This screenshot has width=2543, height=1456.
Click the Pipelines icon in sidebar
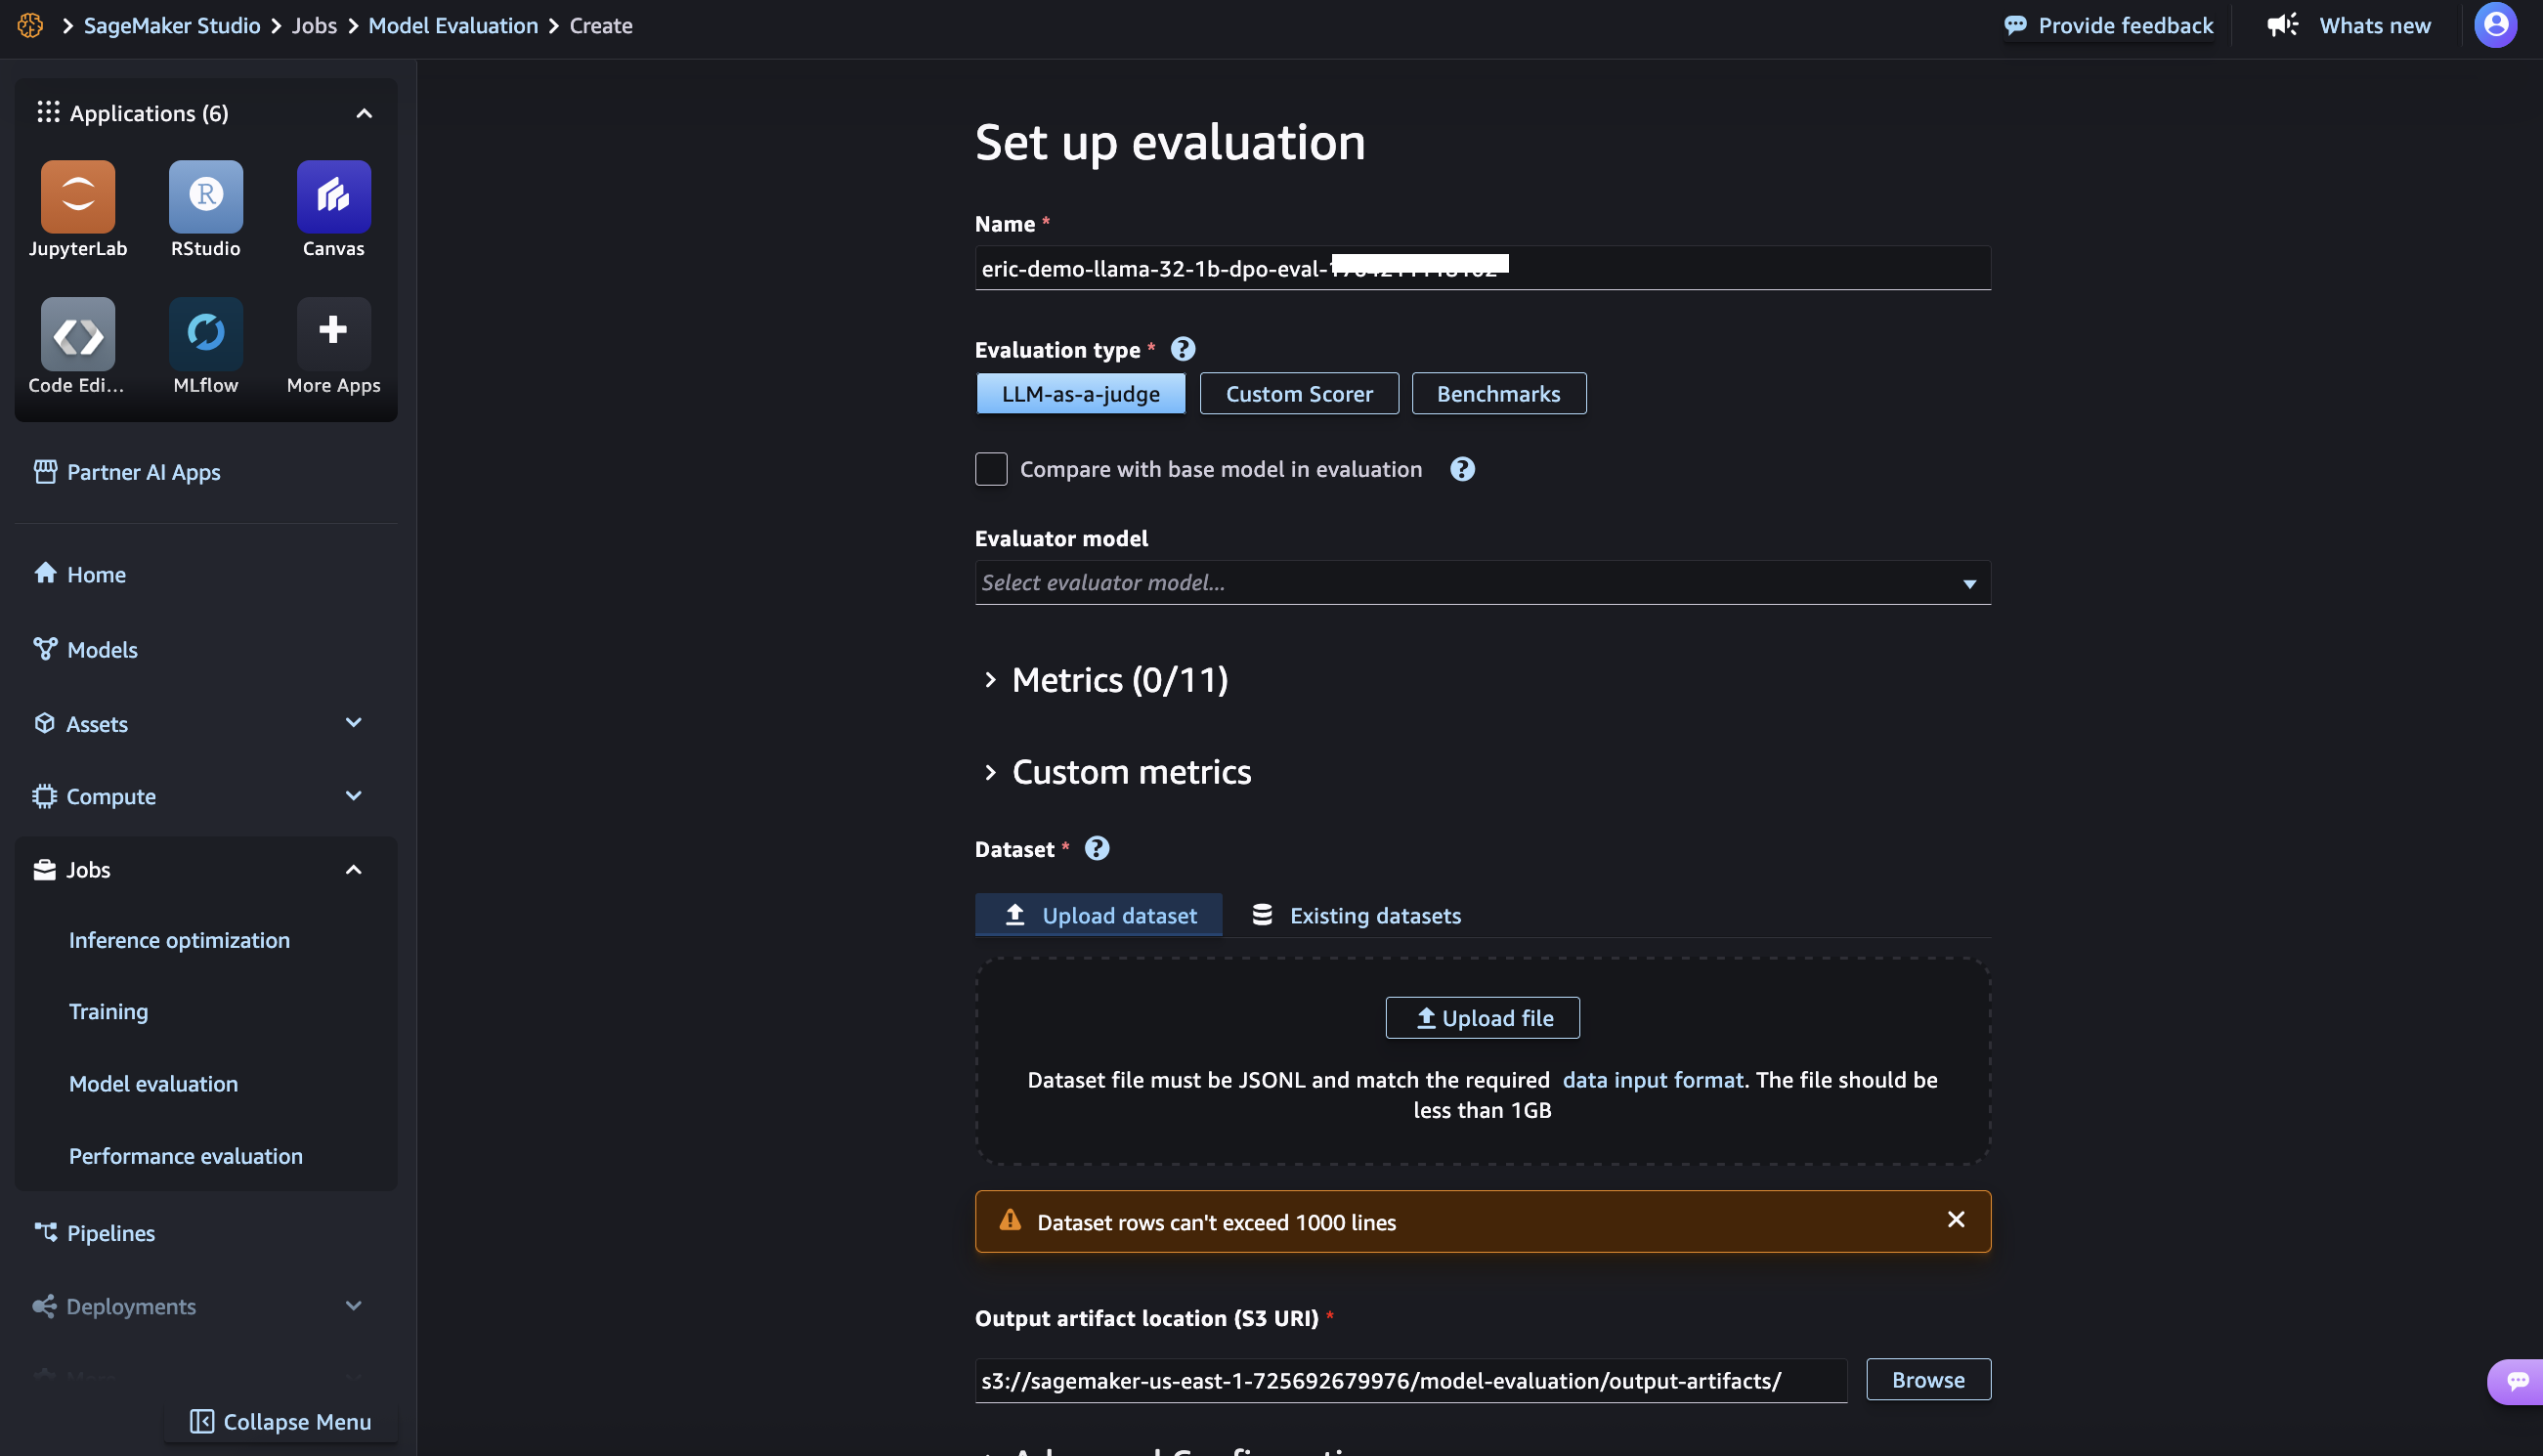coord(45,1232)
